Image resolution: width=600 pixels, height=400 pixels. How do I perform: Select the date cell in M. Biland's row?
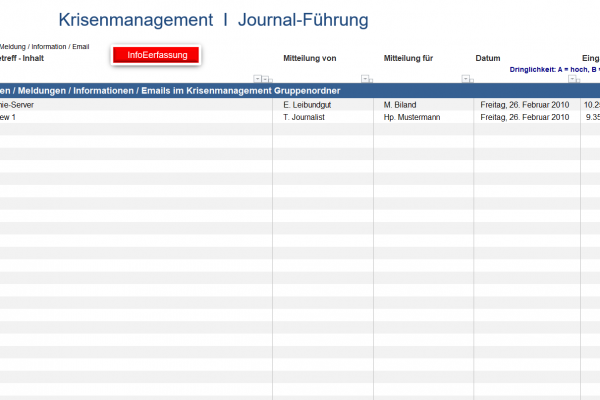pyautogui.click(x=526, y=104)
